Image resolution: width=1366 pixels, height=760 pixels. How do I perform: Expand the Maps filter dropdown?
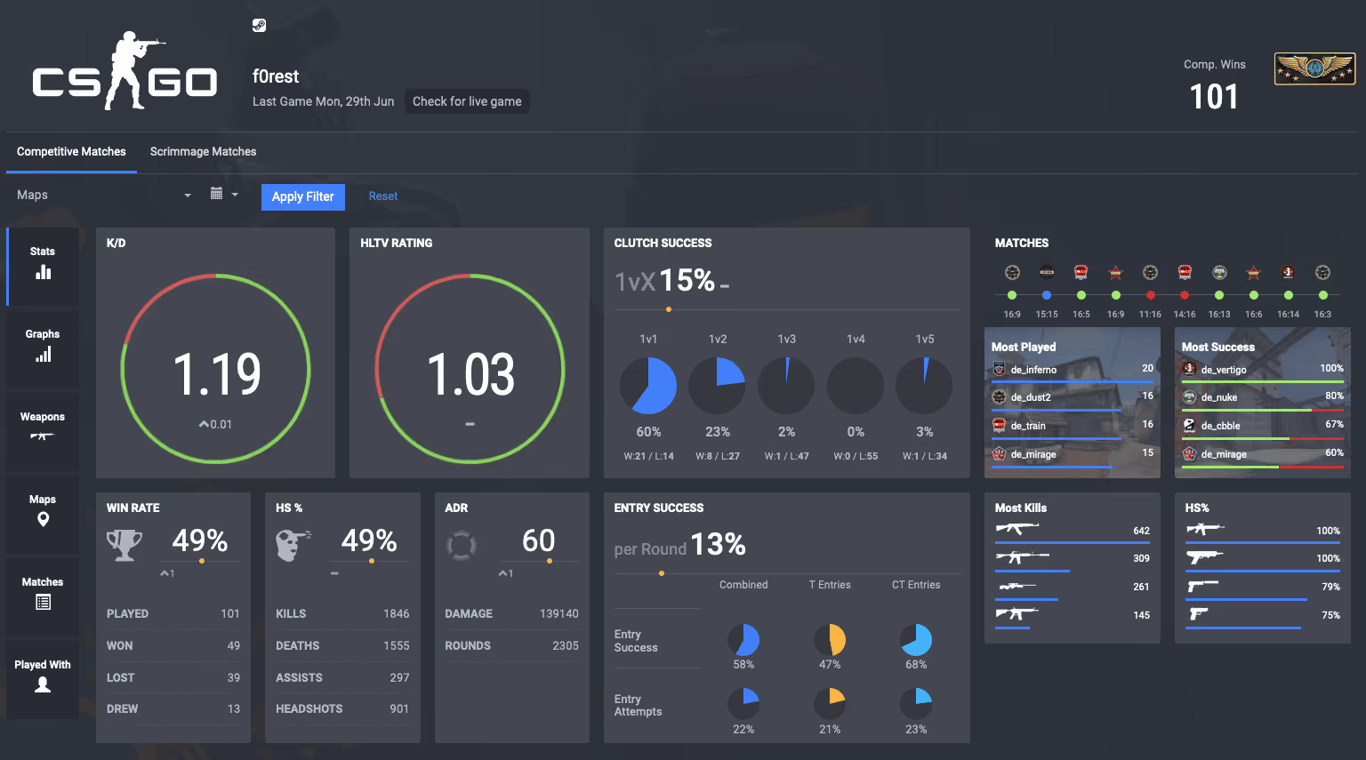[x=104, y=195]
